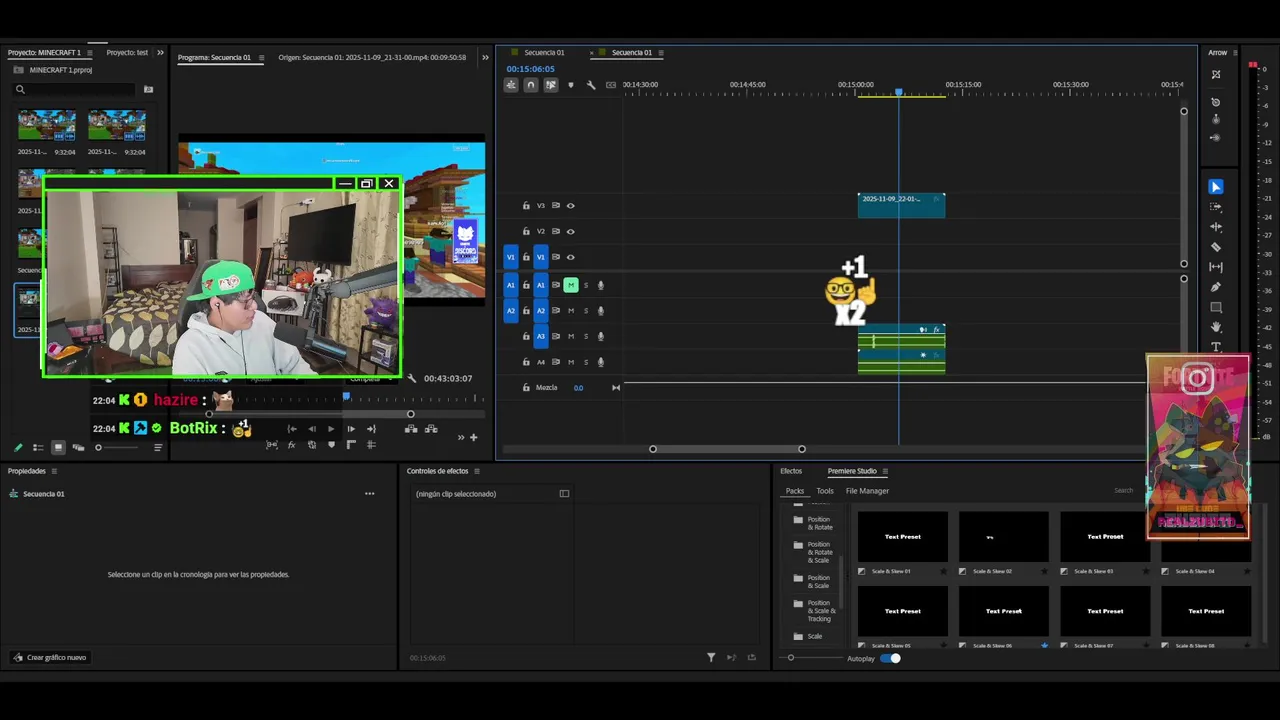Open the Propiedades panel menu
This screenshot has height=720, width=1280.
tap(54, 471)
